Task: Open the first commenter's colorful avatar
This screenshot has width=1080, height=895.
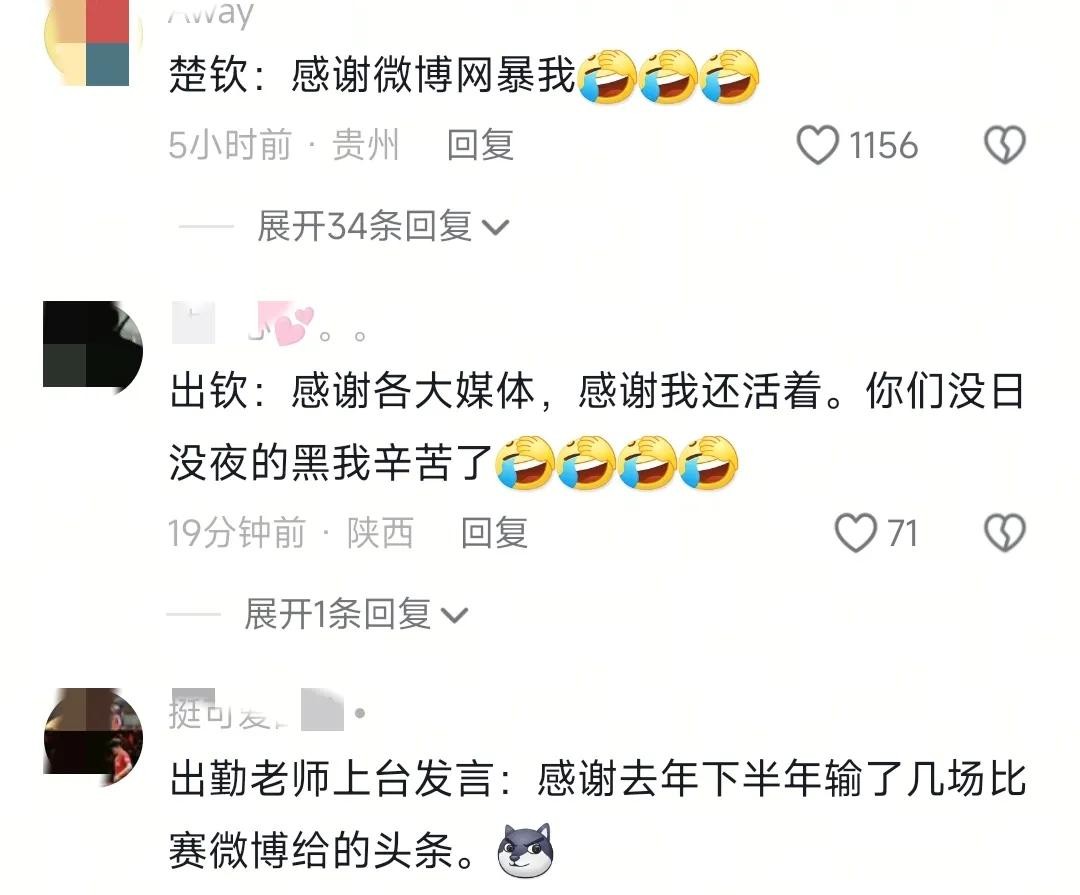Action: click(x=92, y=39)
